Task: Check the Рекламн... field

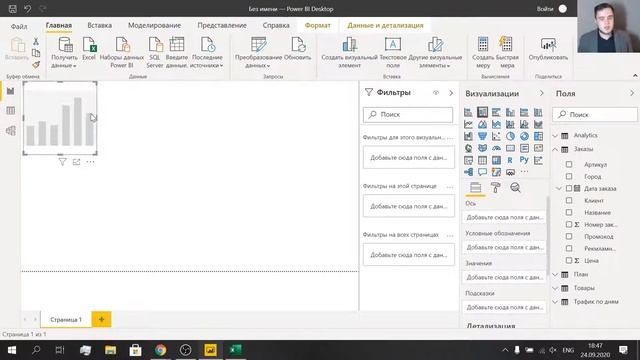Action: tap(569, 248)
